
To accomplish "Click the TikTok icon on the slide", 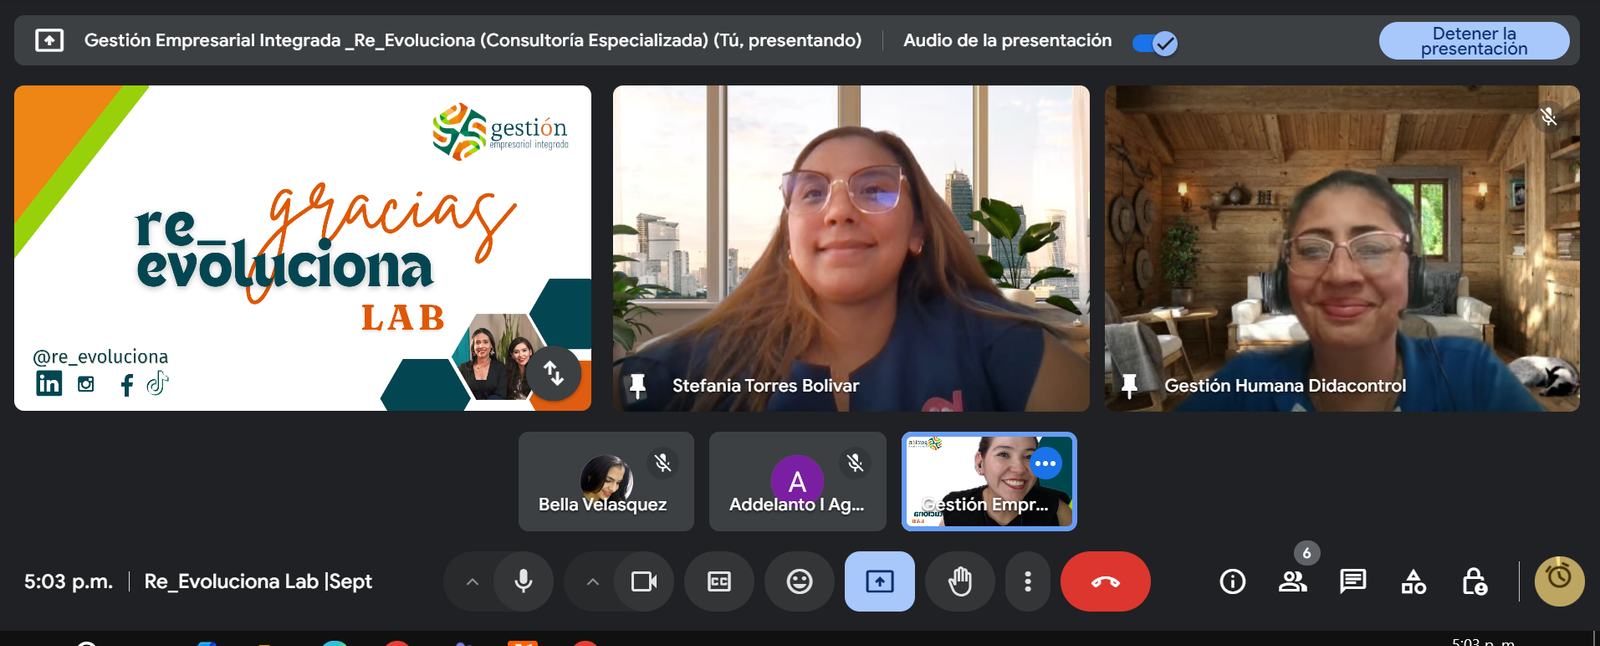I will tap(157, 383).
